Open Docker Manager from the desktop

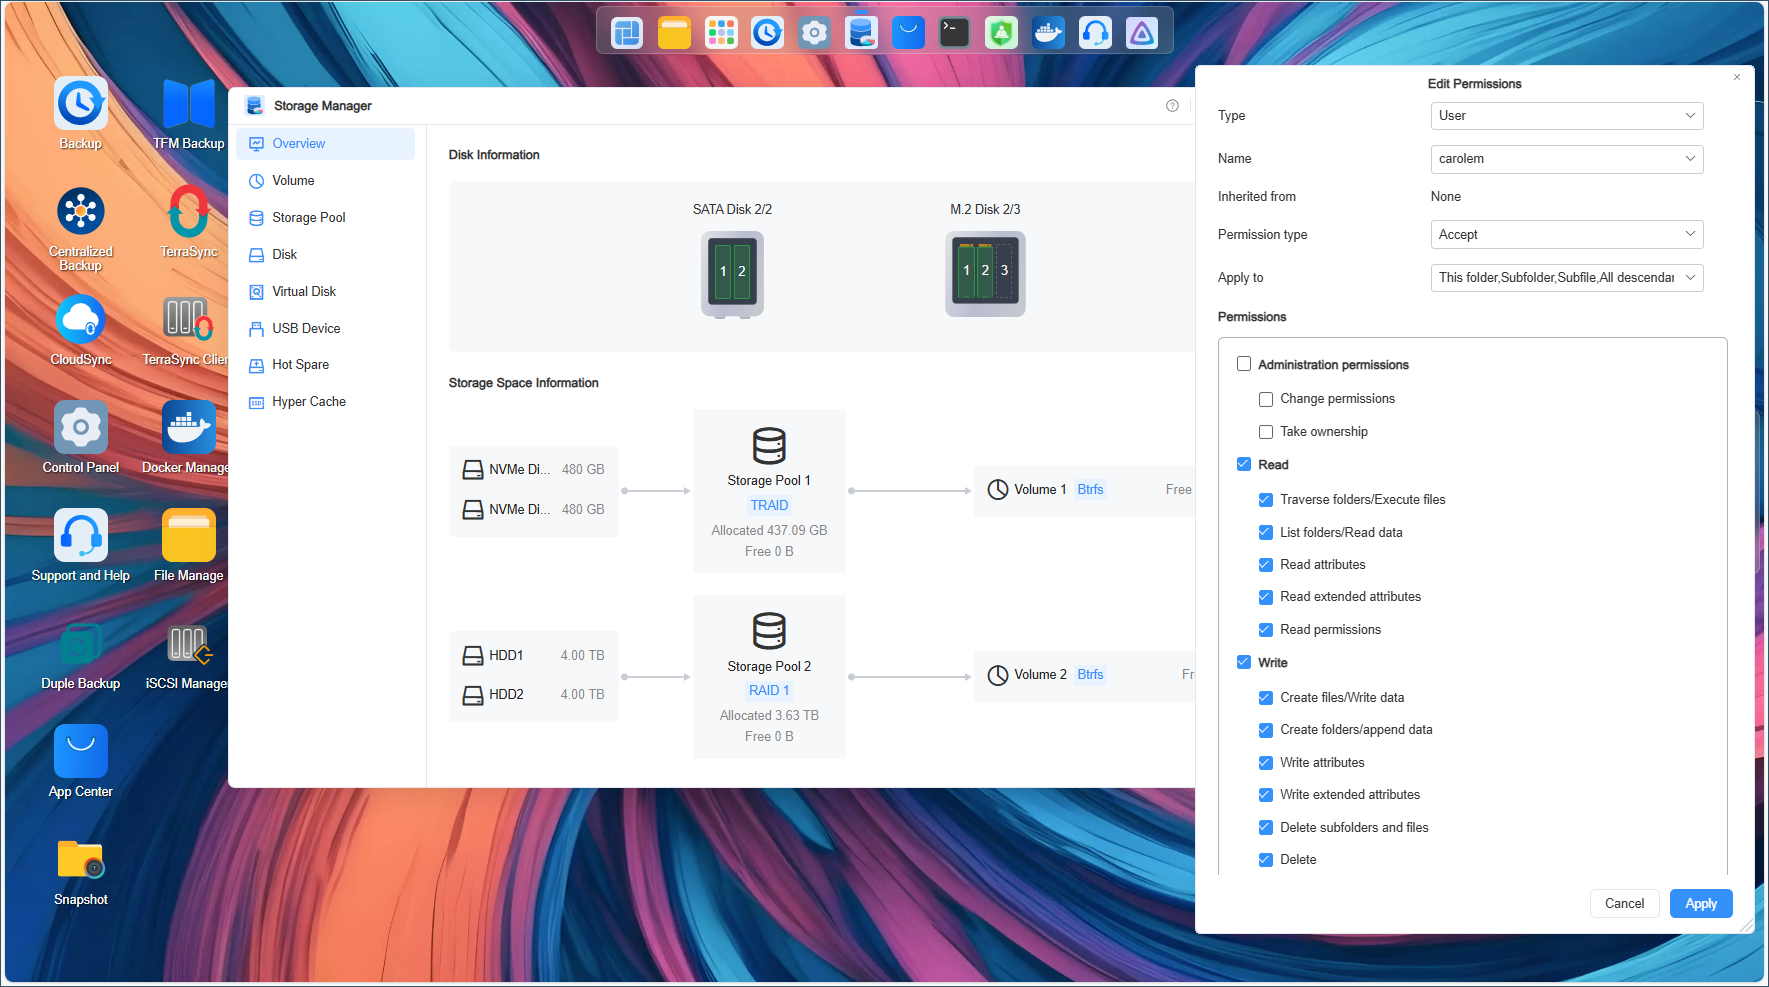tap(186, 428)
